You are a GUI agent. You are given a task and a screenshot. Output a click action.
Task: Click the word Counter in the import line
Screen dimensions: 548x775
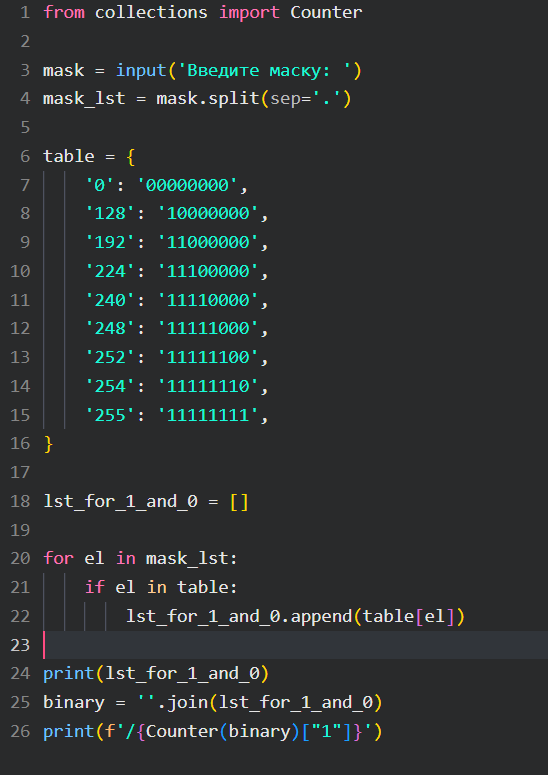point(326,12)
